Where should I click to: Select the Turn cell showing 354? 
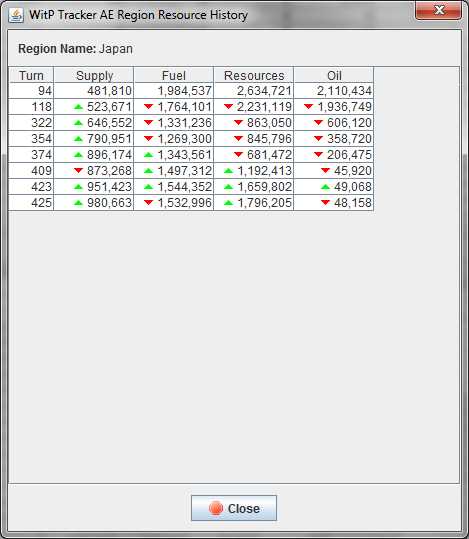pyautogui.click(x=31, y=139)
